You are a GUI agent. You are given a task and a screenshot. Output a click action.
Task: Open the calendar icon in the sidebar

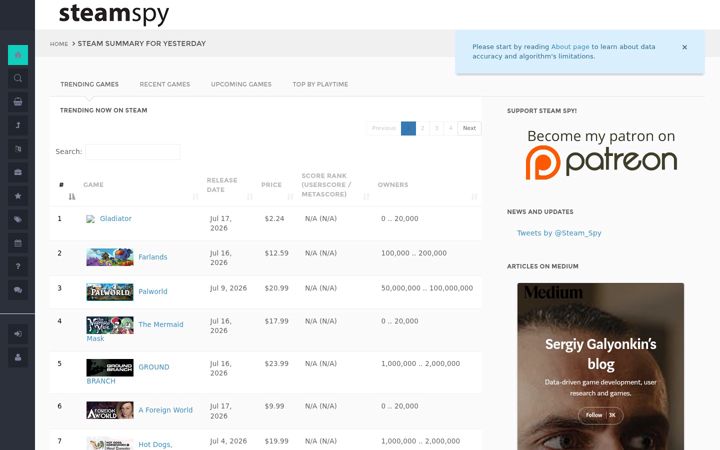pos(18,243)
